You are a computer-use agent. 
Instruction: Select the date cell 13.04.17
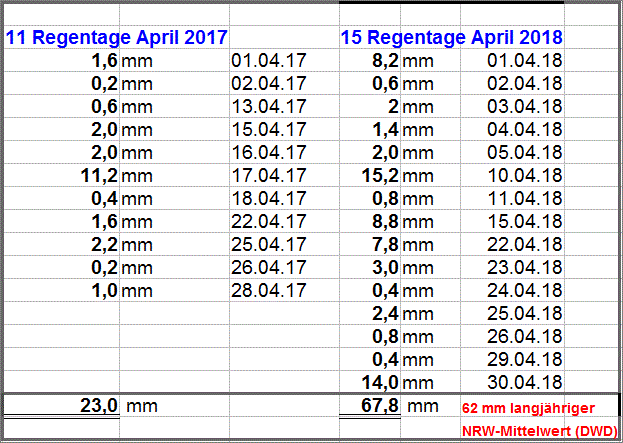click(269, 106)
